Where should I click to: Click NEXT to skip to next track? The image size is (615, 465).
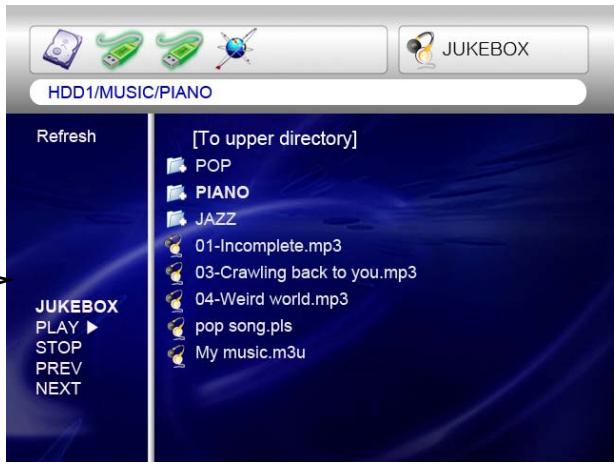point(58,389)
